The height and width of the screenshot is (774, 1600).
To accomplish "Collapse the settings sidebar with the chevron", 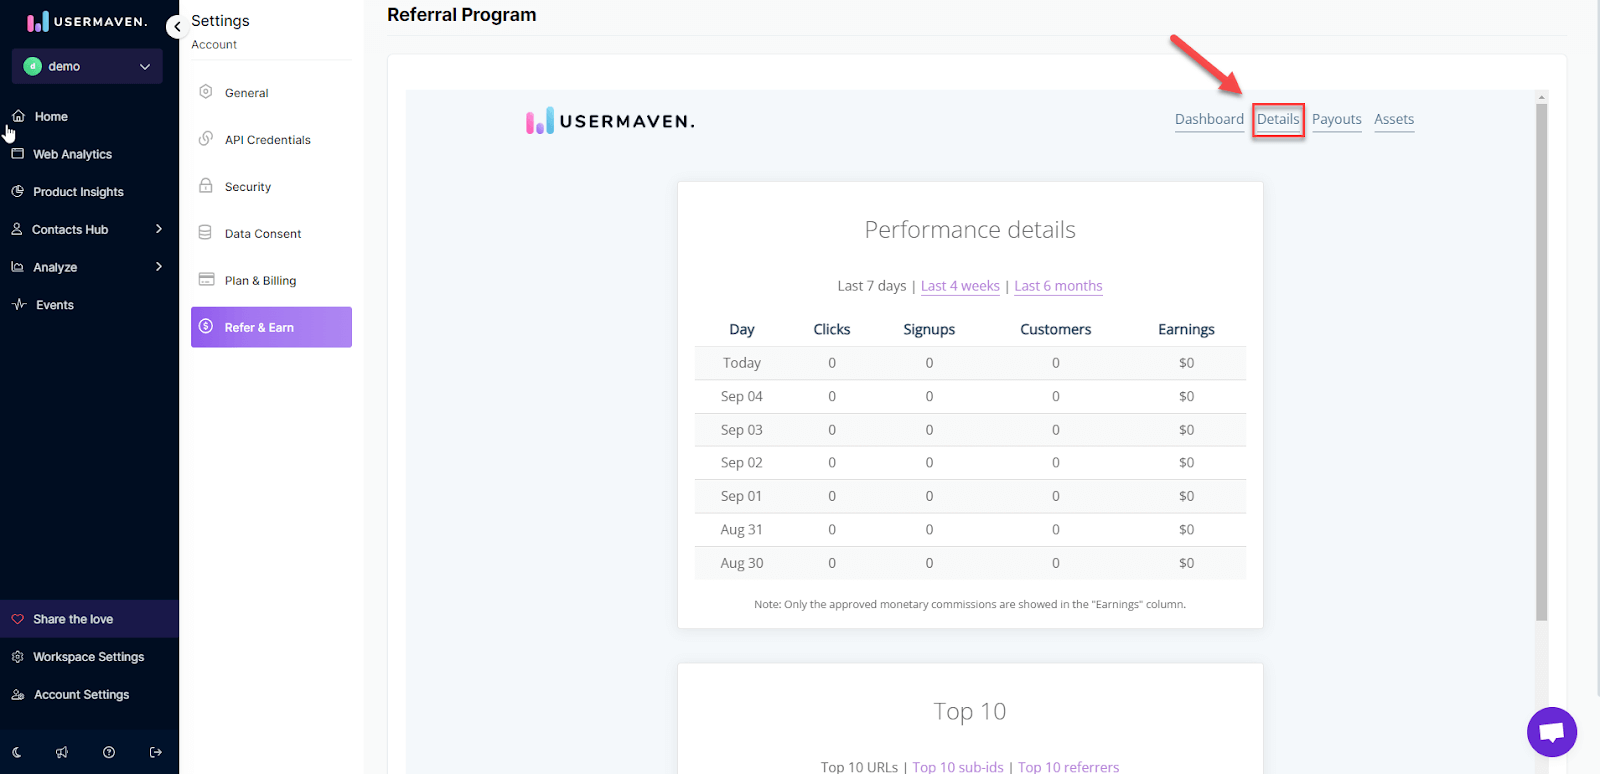I will pyautogui.click(x=176, y=27).
